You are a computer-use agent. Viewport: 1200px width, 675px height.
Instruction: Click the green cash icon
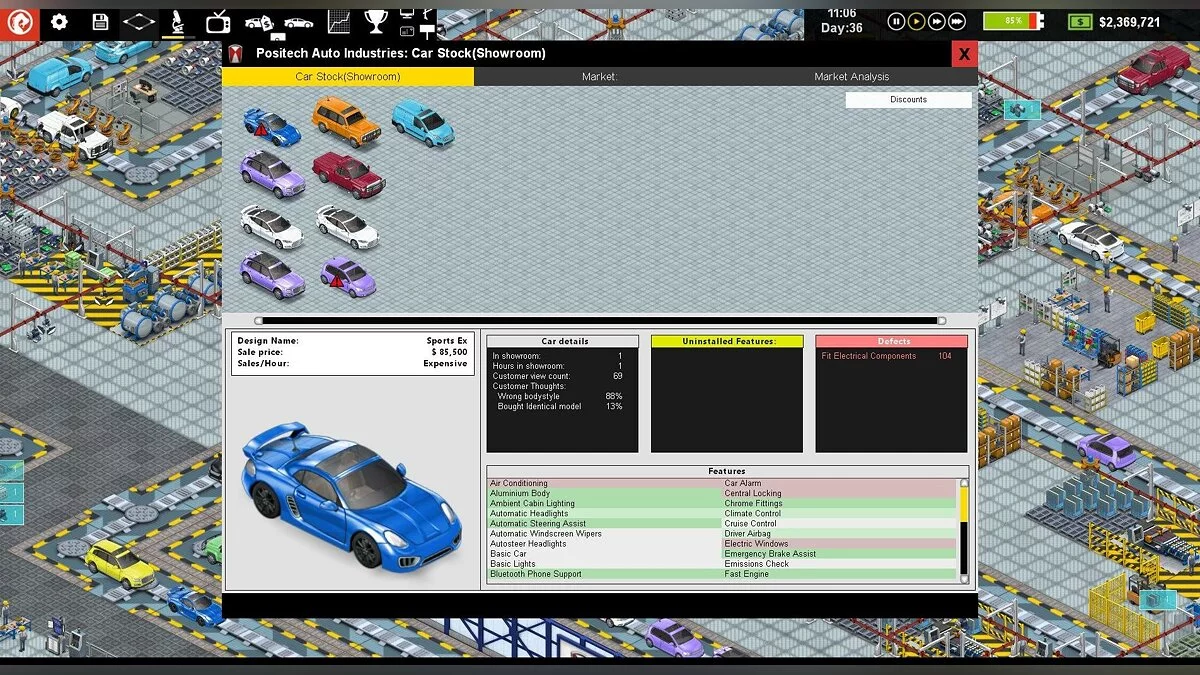1079,21
